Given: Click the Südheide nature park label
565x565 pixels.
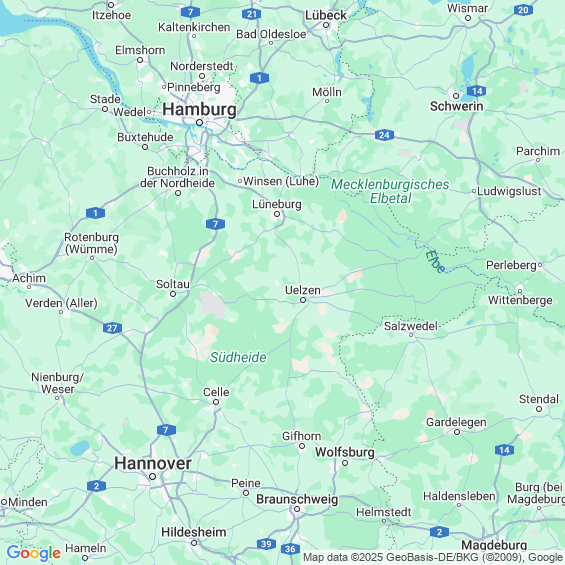Looking at the screenshot, I should coord(238,357).
